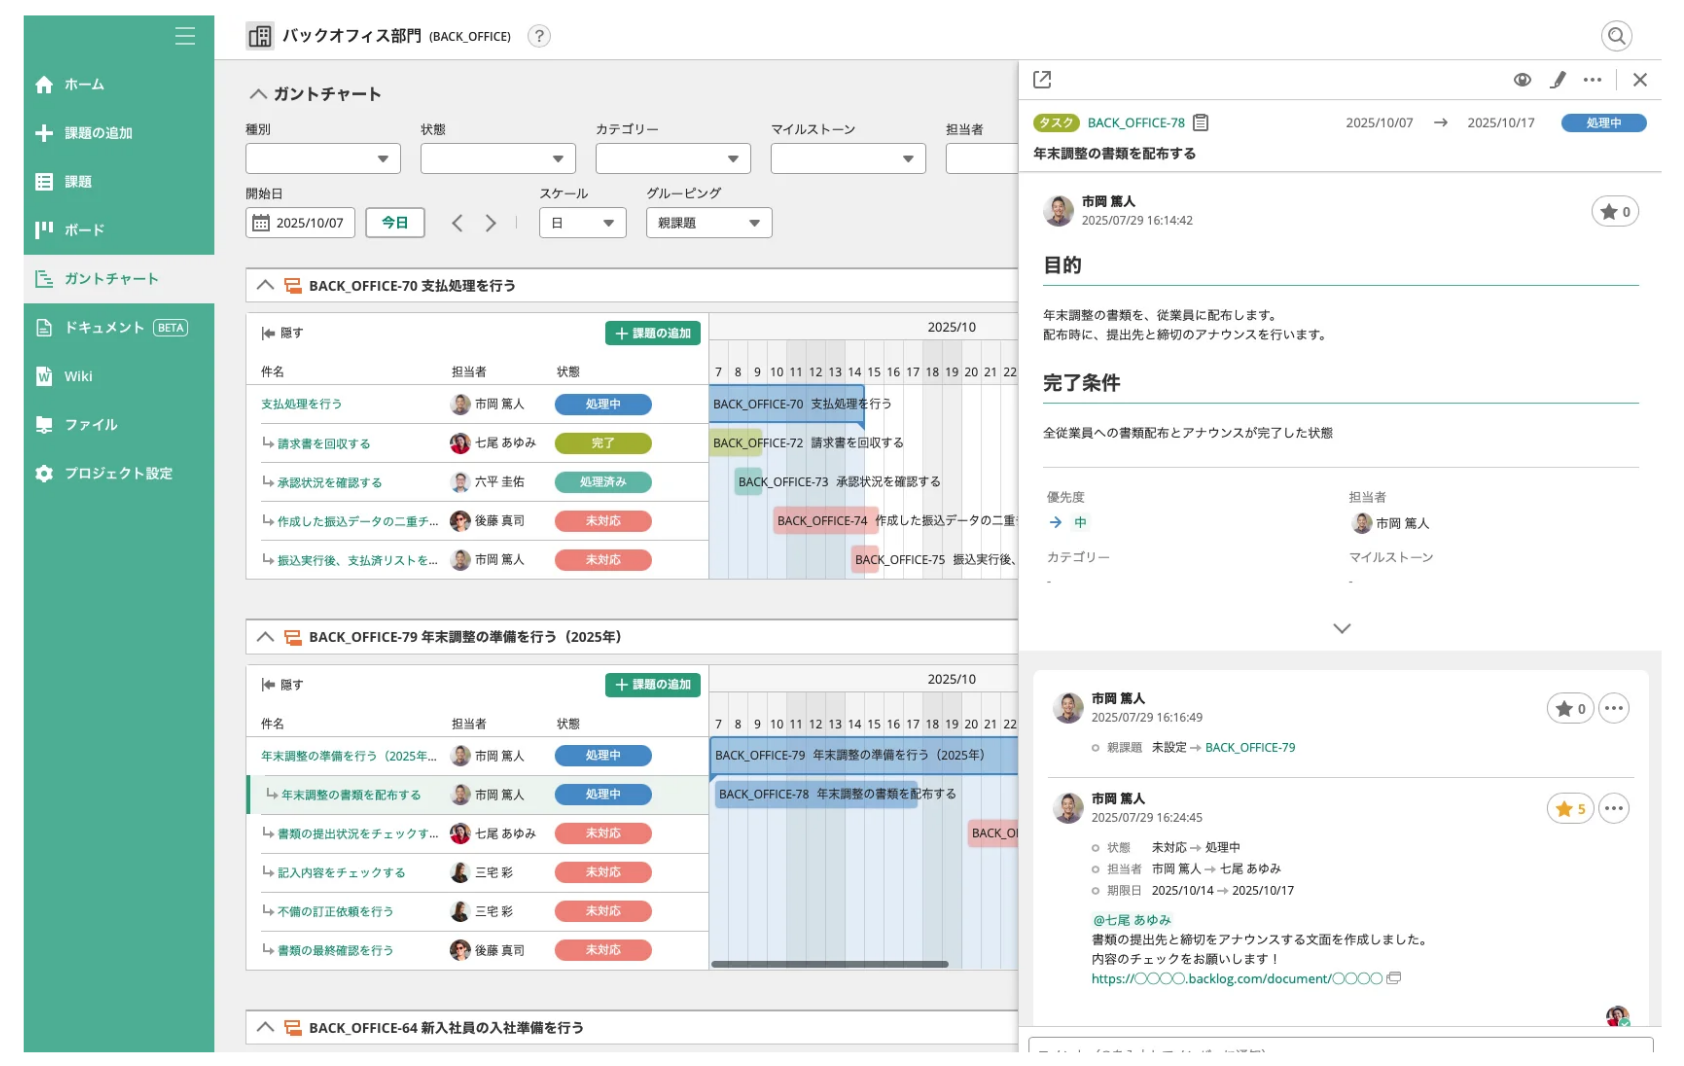Open the 承認状況を確認する issue link
The width and height of the screenshot is (1684, 1066).
[x=330, y=483]
